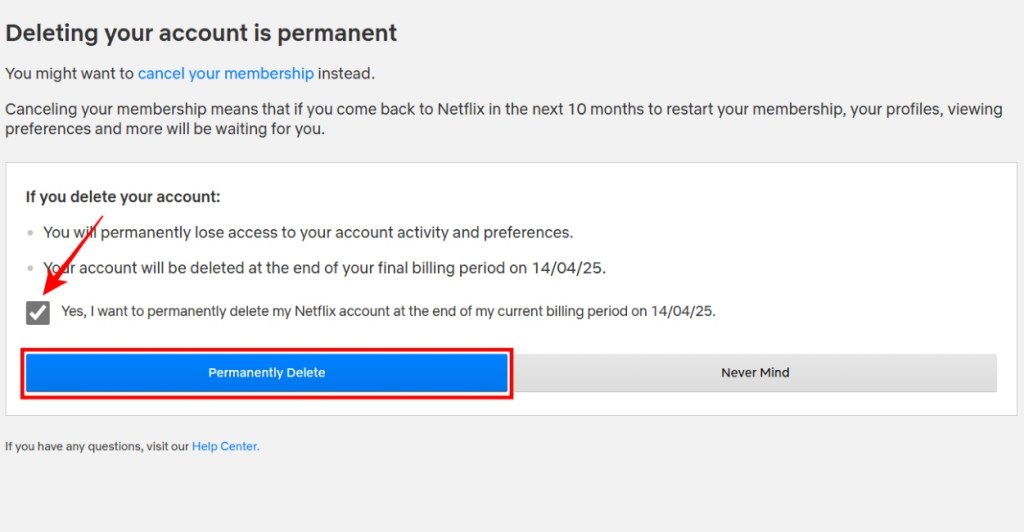Uncheck the permanent deletion confirmation checkbox
1024x532 pixels.
coord(37,312)
